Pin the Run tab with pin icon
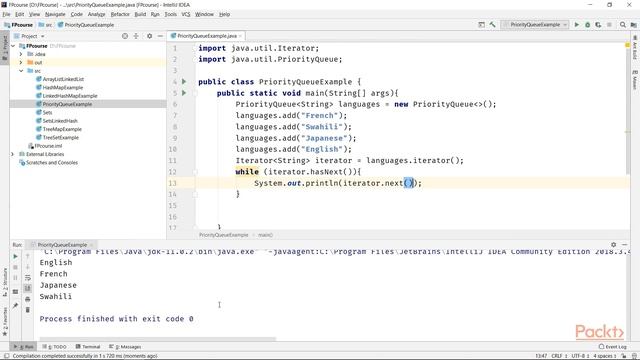This screenshot has height=360, width=640. point(16,305)
